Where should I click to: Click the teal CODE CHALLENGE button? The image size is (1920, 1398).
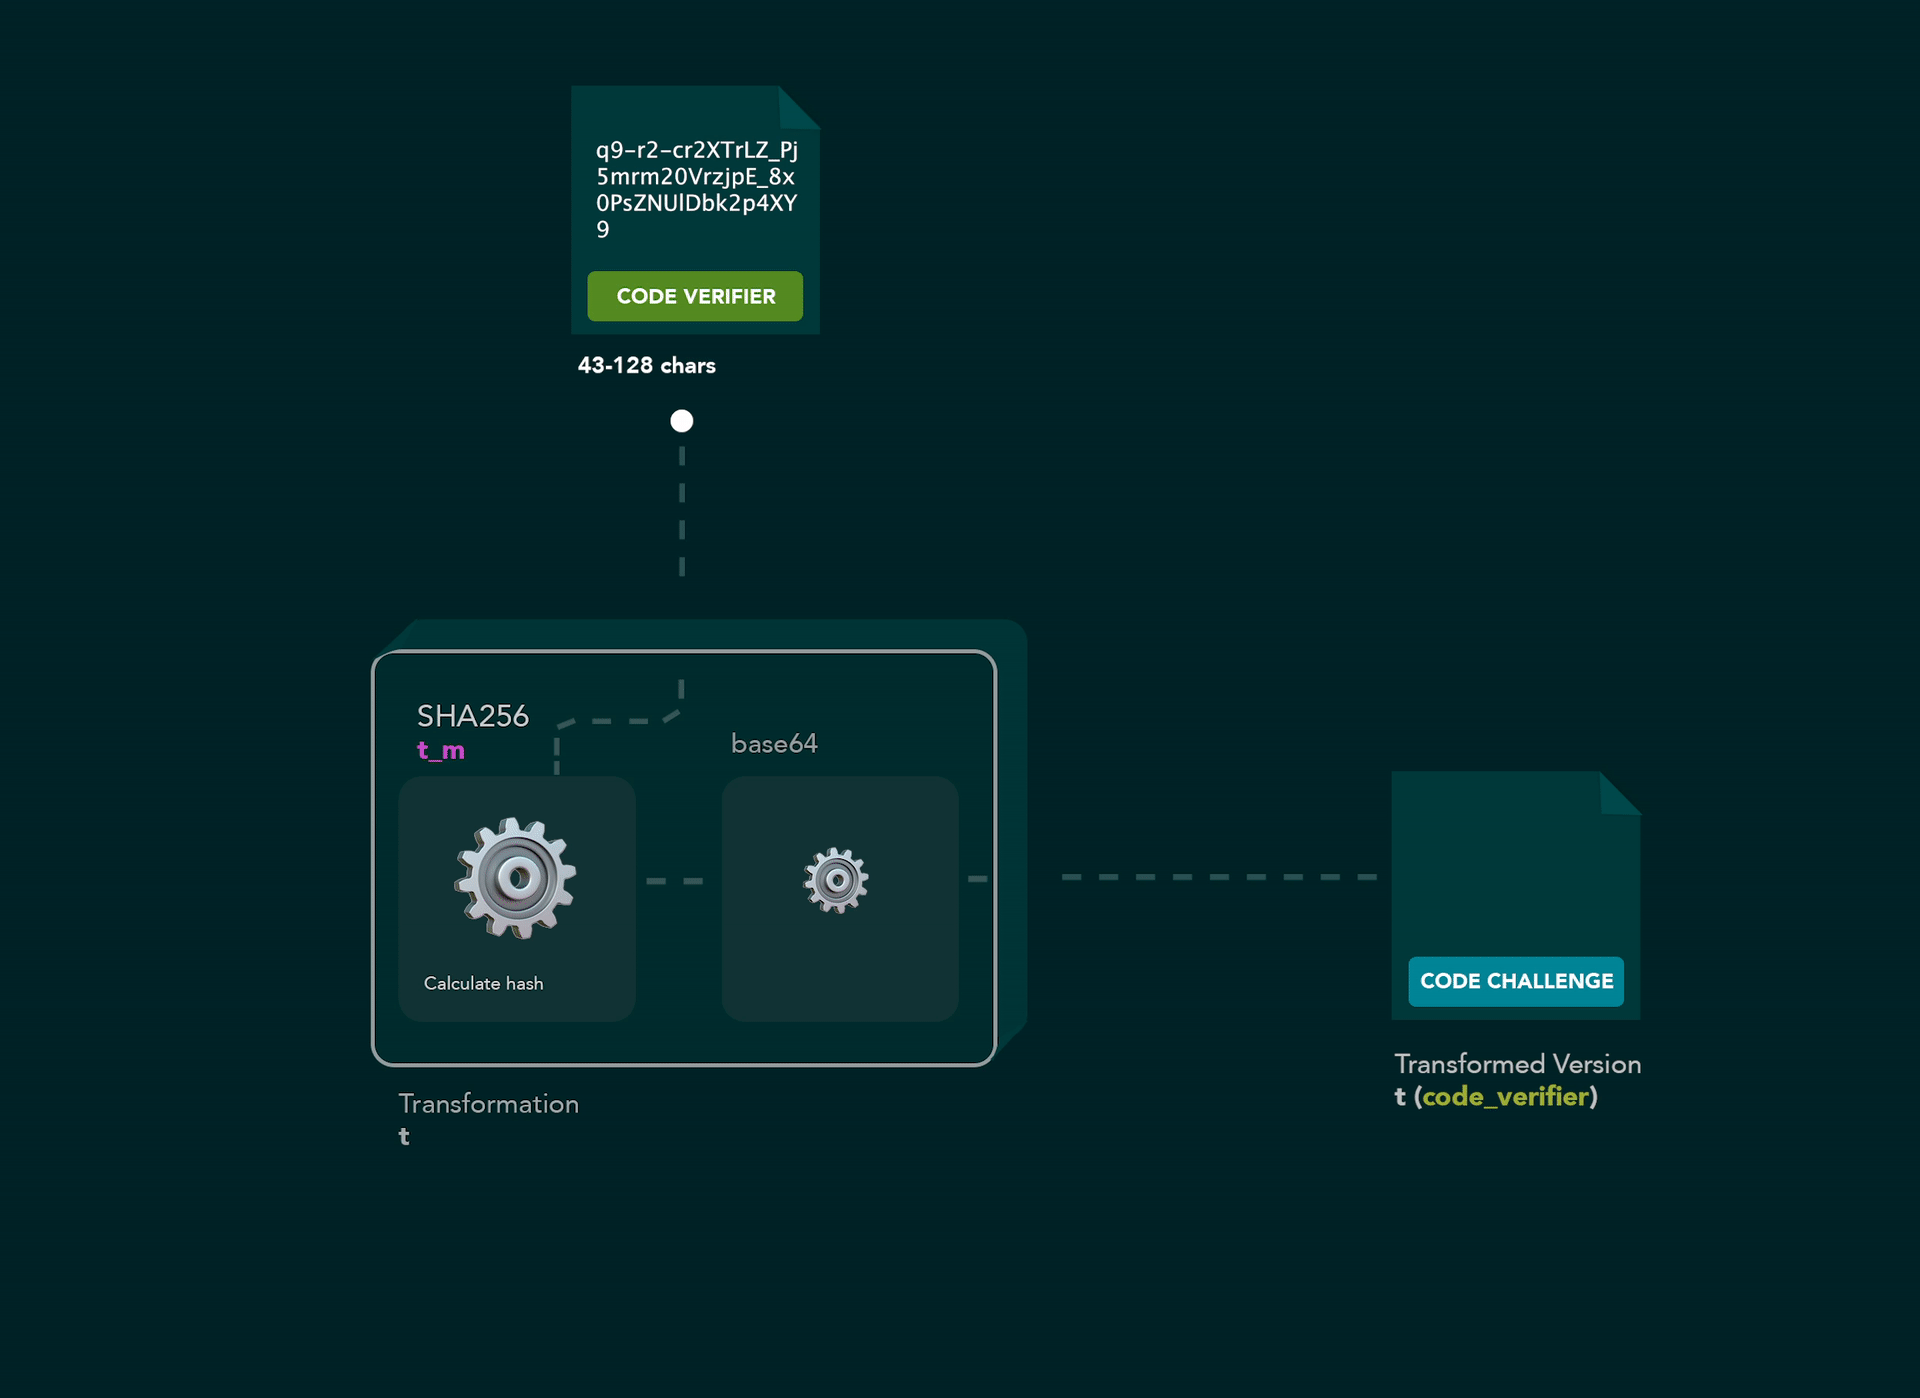pyautogui.click(x=1515, y=982)
